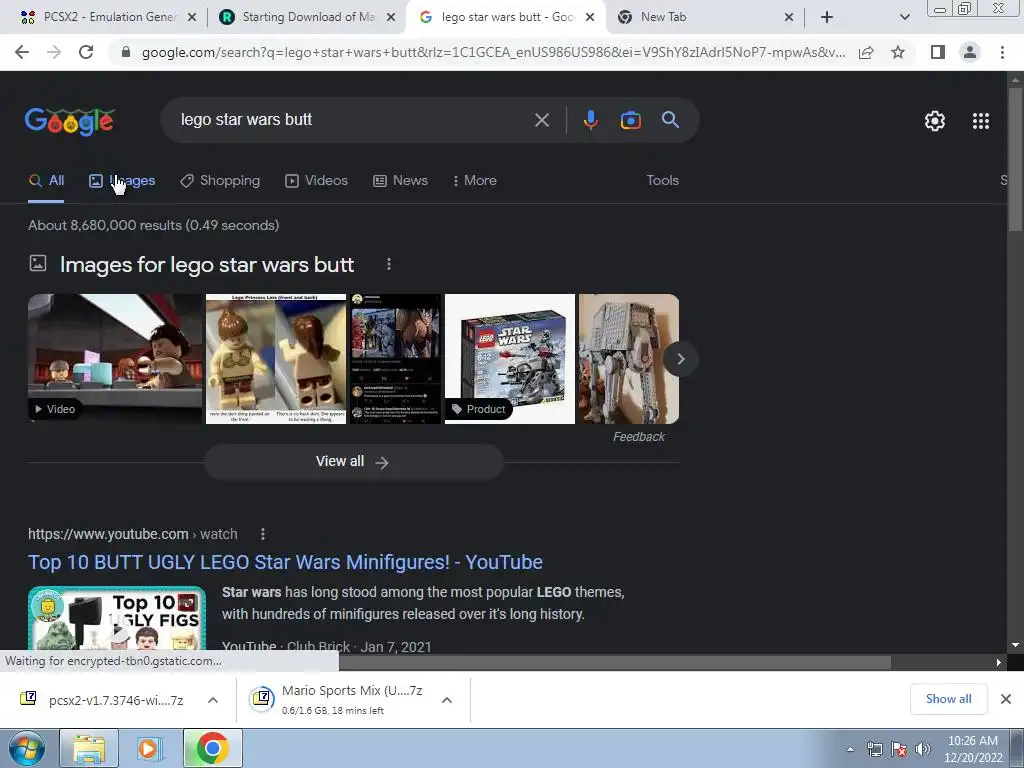Select the Images search filter
1024x768 pixels.
(122, 181)
